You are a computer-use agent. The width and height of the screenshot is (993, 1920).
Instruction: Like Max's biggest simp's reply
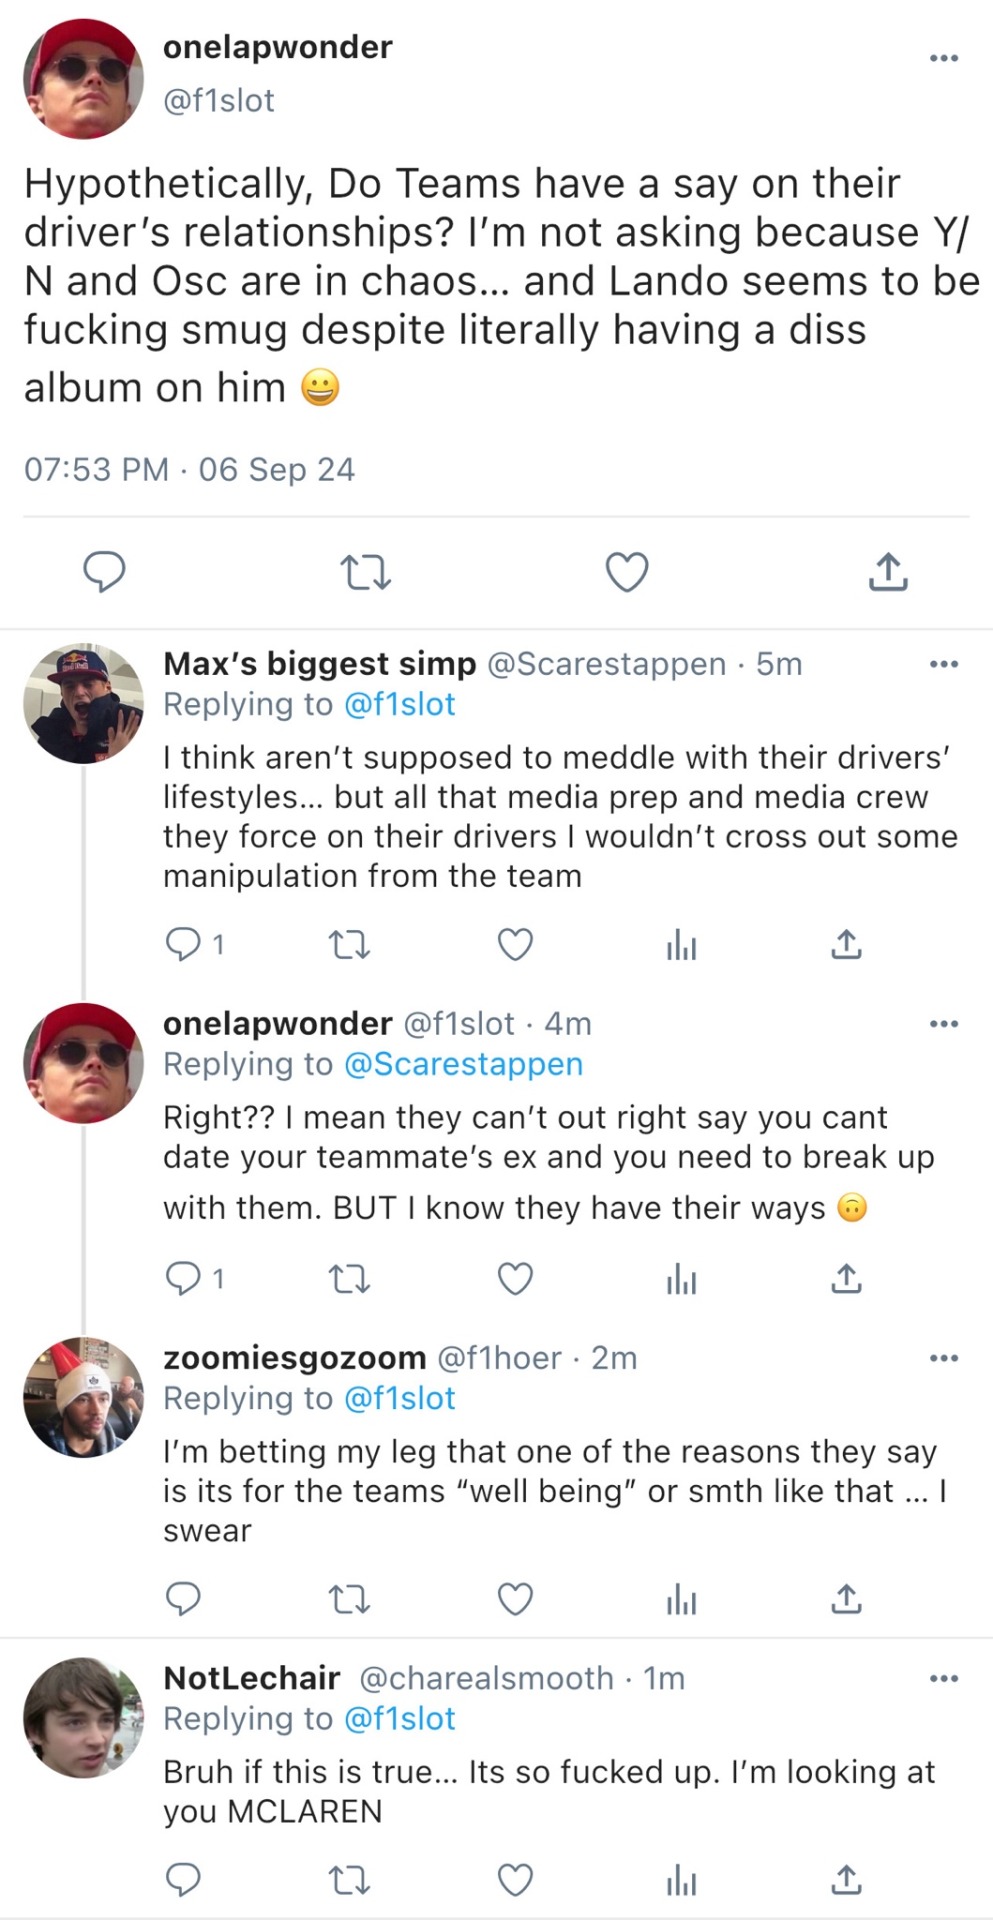pos(515,944)
